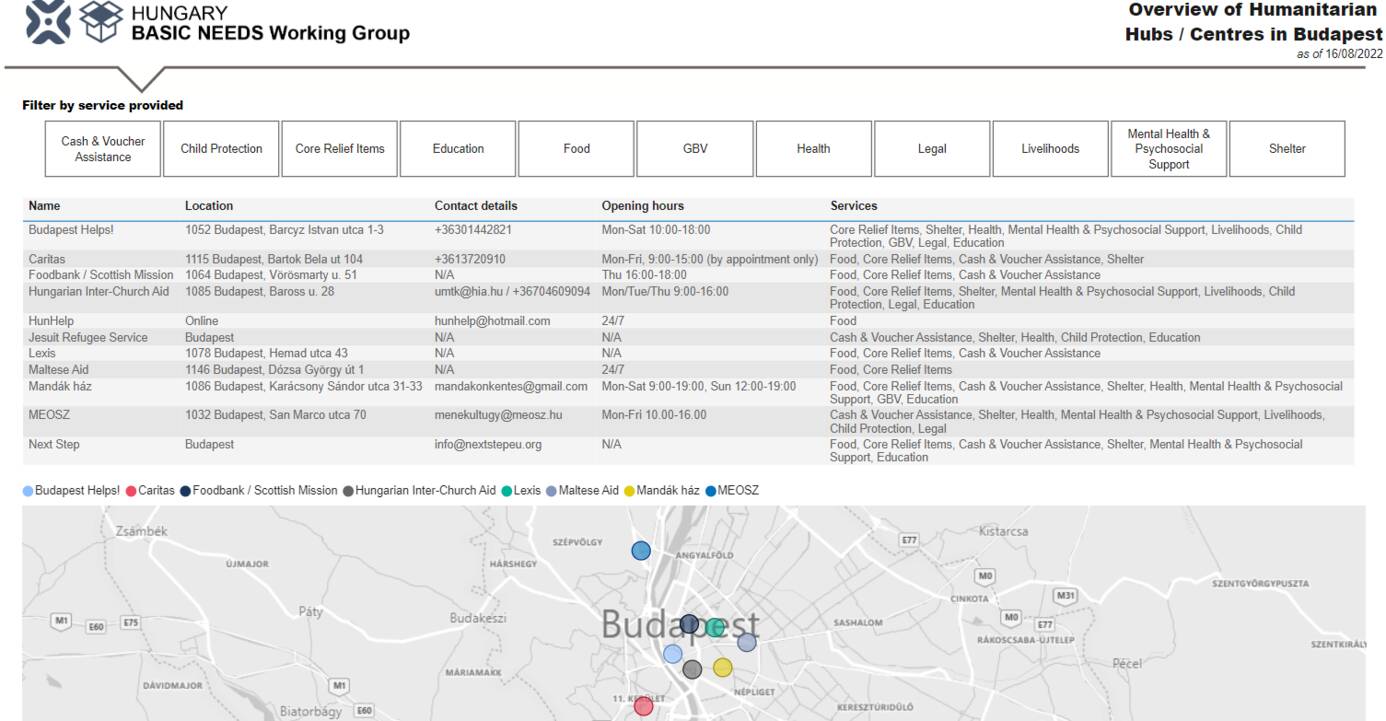
Task: Choose the GBV service filter
Action: 695,149
